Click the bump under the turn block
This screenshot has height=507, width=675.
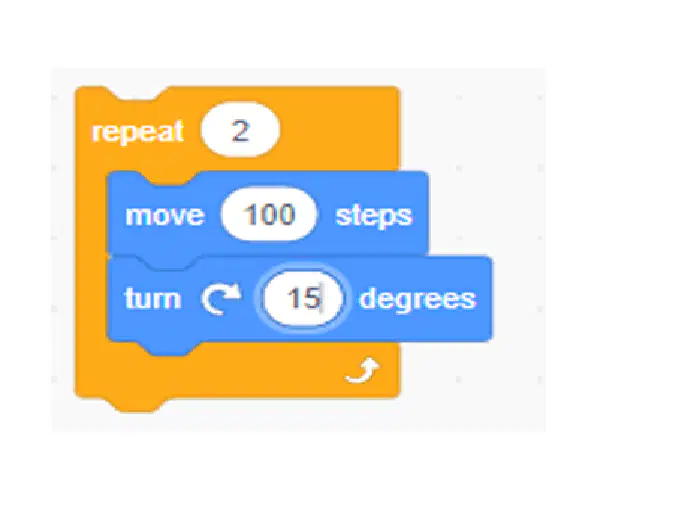tap(172, 349)
